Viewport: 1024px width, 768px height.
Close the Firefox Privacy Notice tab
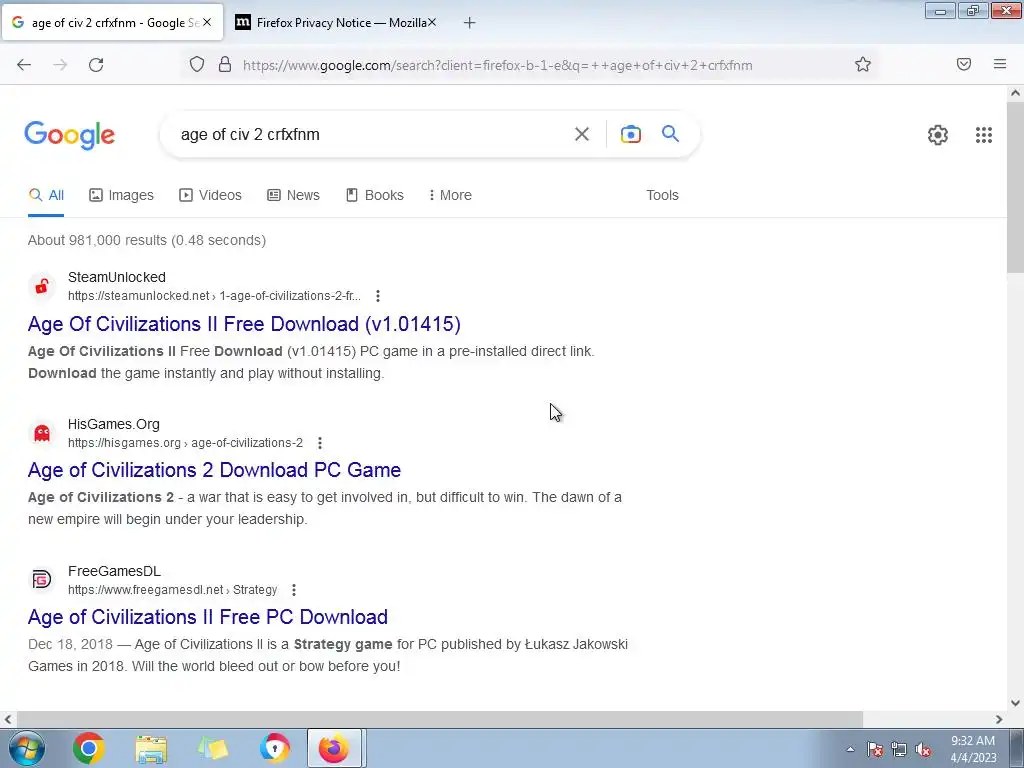pyautogui.click(x=432, y=22)
